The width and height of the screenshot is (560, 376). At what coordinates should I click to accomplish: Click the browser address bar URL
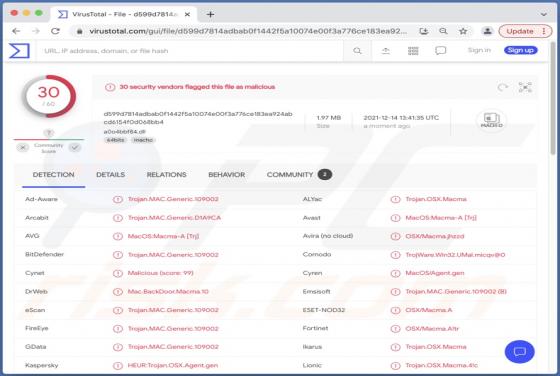tap(248, 31)
